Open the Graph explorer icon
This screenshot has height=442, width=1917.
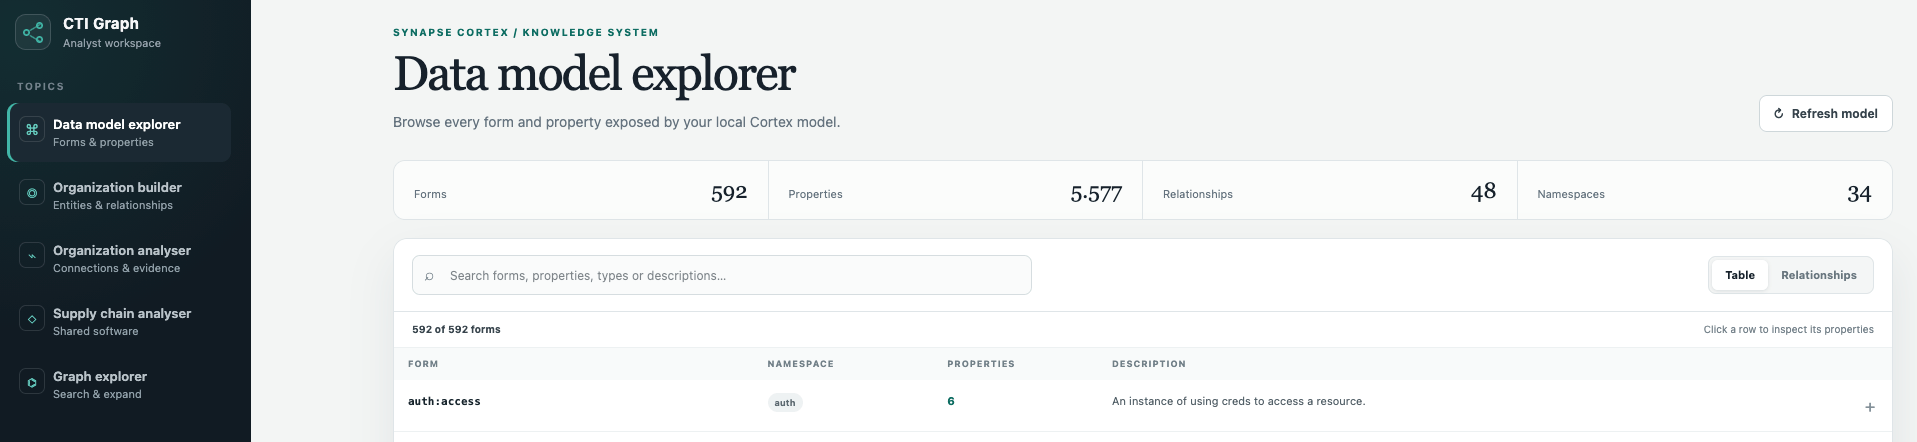[32, 382]
